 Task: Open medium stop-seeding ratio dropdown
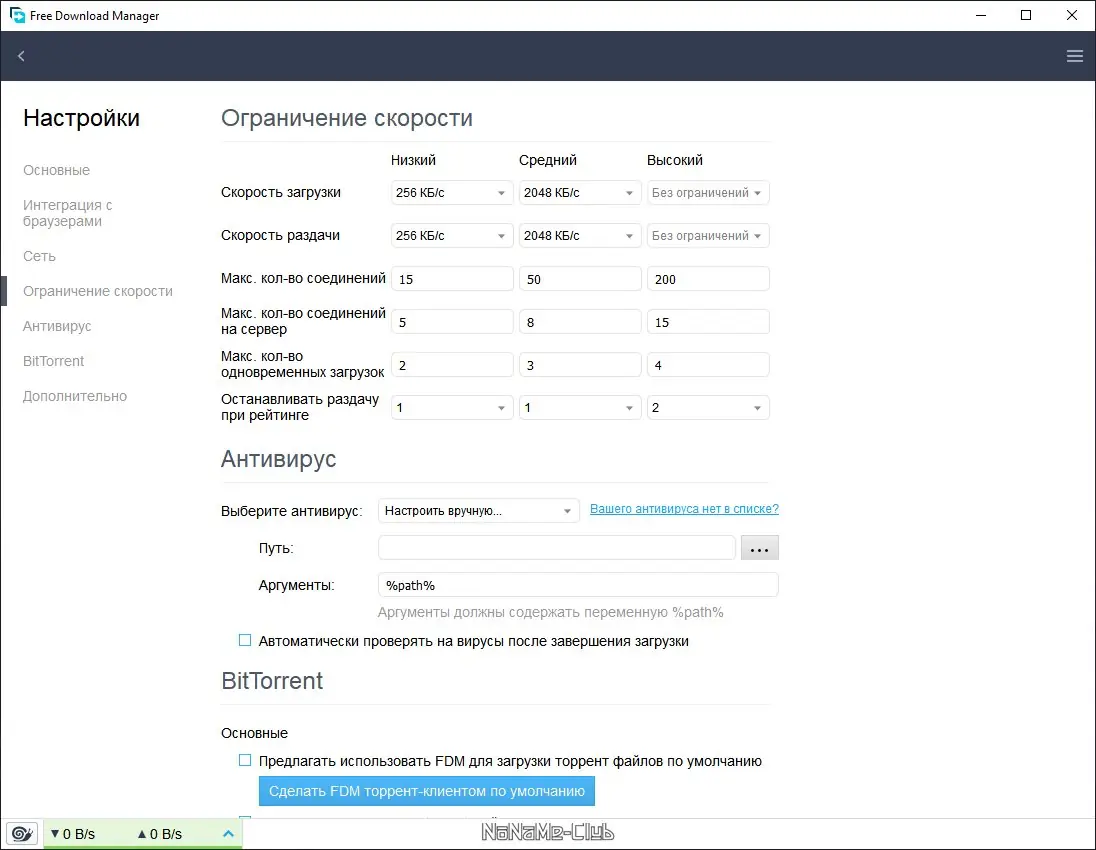pyautogui.click(x=579, y=408)
